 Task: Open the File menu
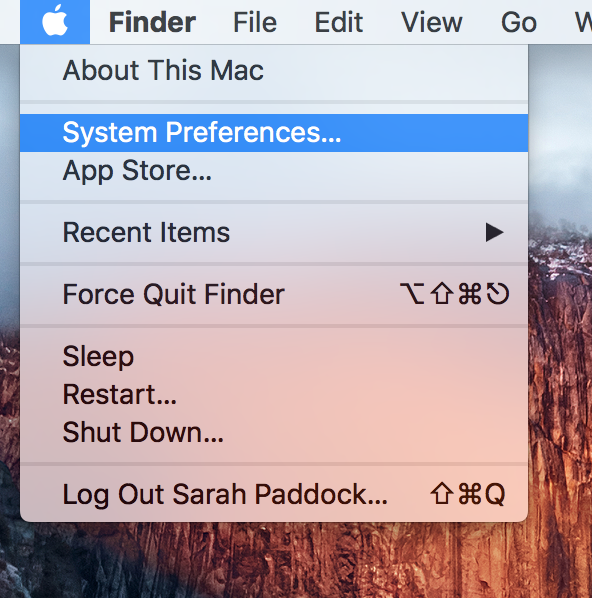click(x=255, y=22)
